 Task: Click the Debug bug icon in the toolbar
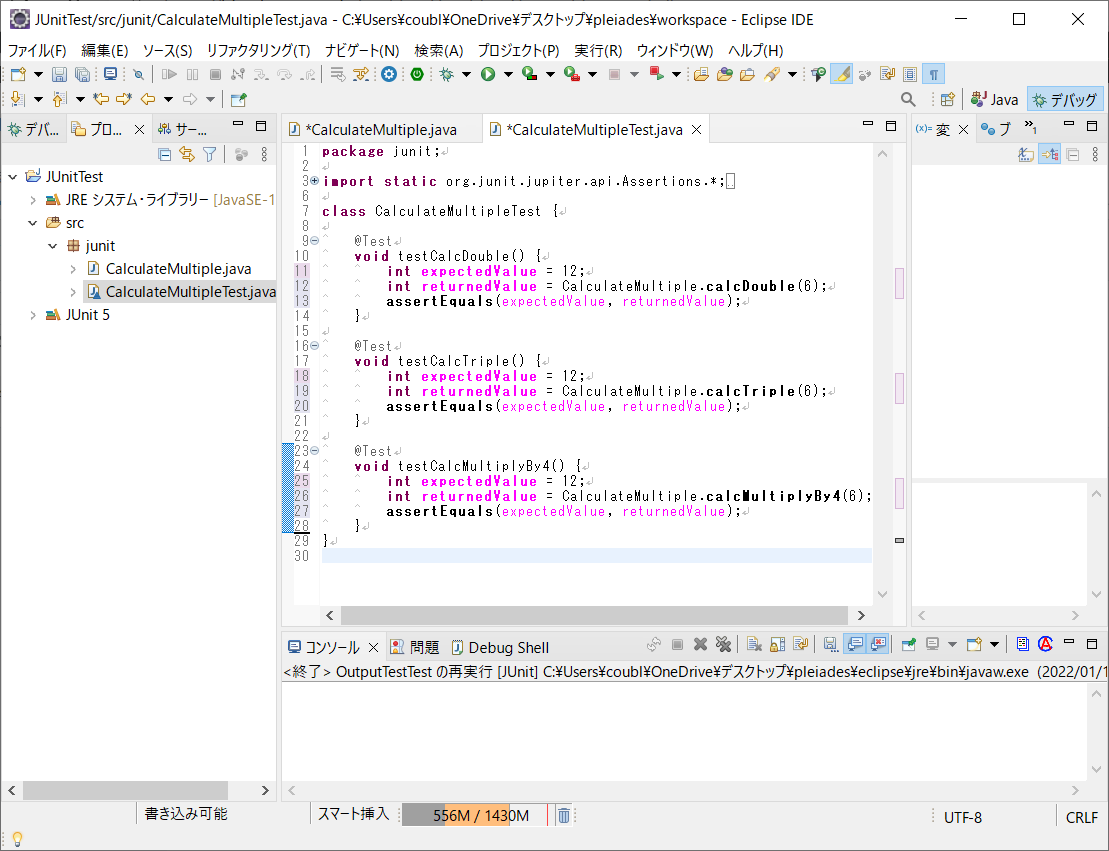446,74
